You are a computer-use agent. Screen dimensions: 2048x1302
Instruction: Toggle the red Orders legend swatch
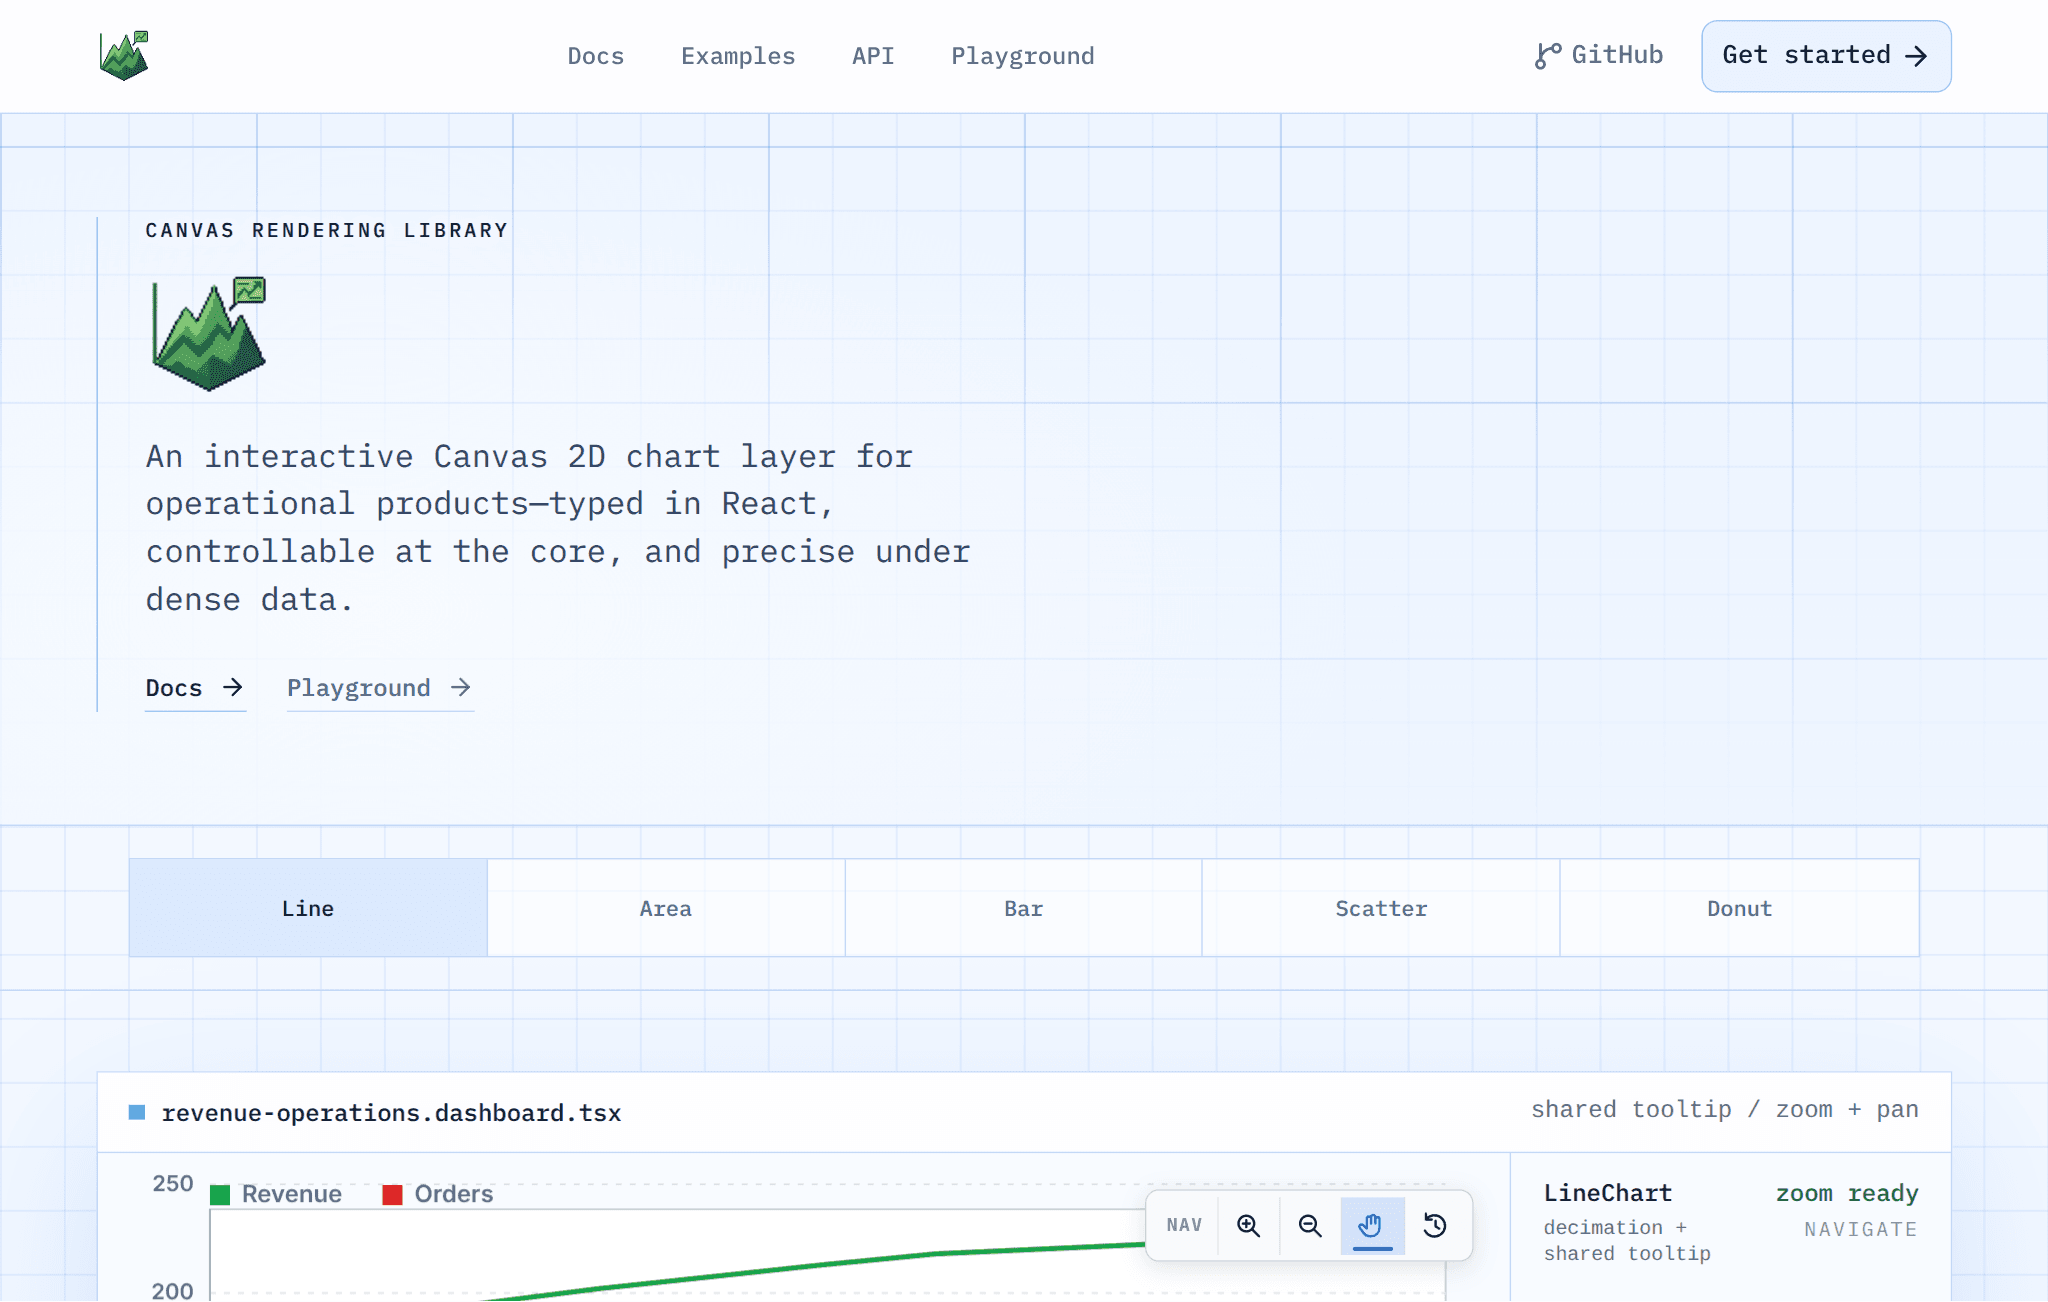pyautogui.click(x=392, y=1194)
